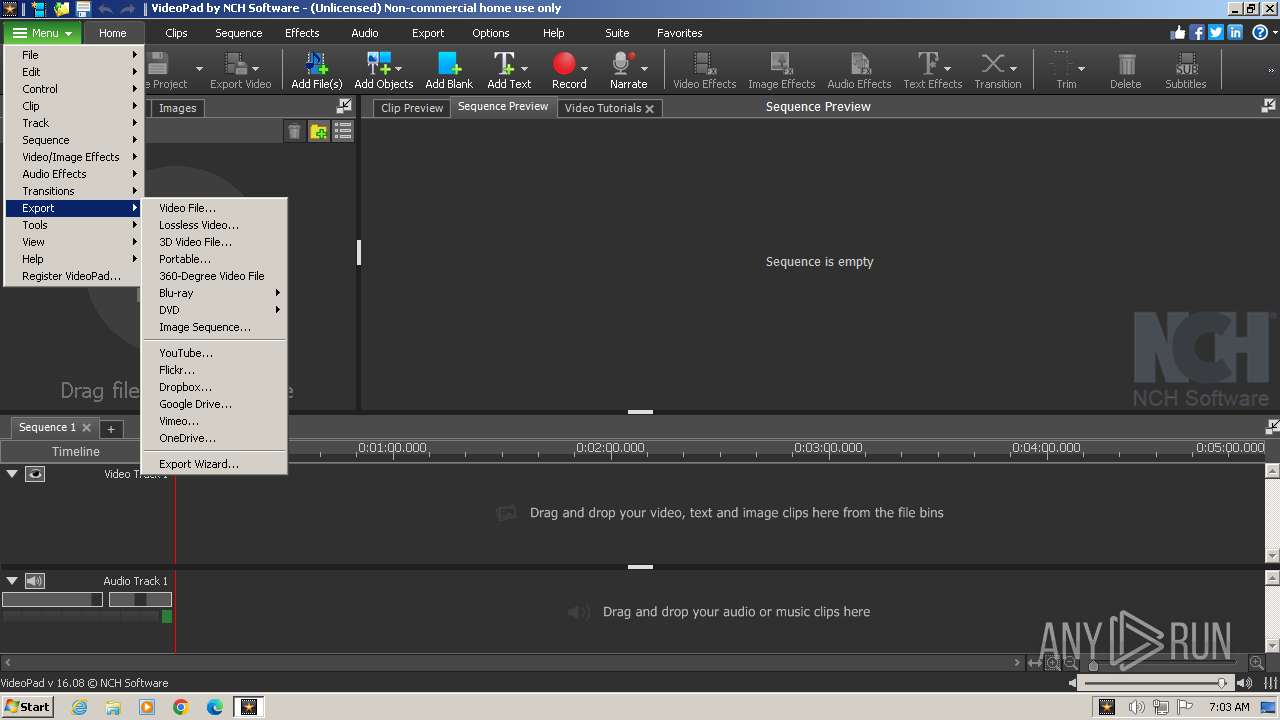Open the Transition dropdown arrow

pyautogui.click(x=1013, y=69)
